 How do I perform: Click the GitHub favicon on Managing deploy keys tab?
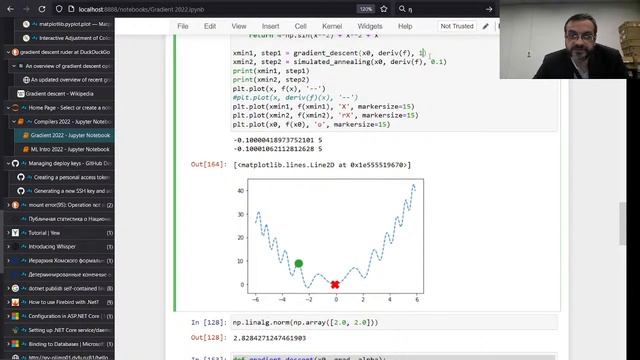tap(15, 163)
